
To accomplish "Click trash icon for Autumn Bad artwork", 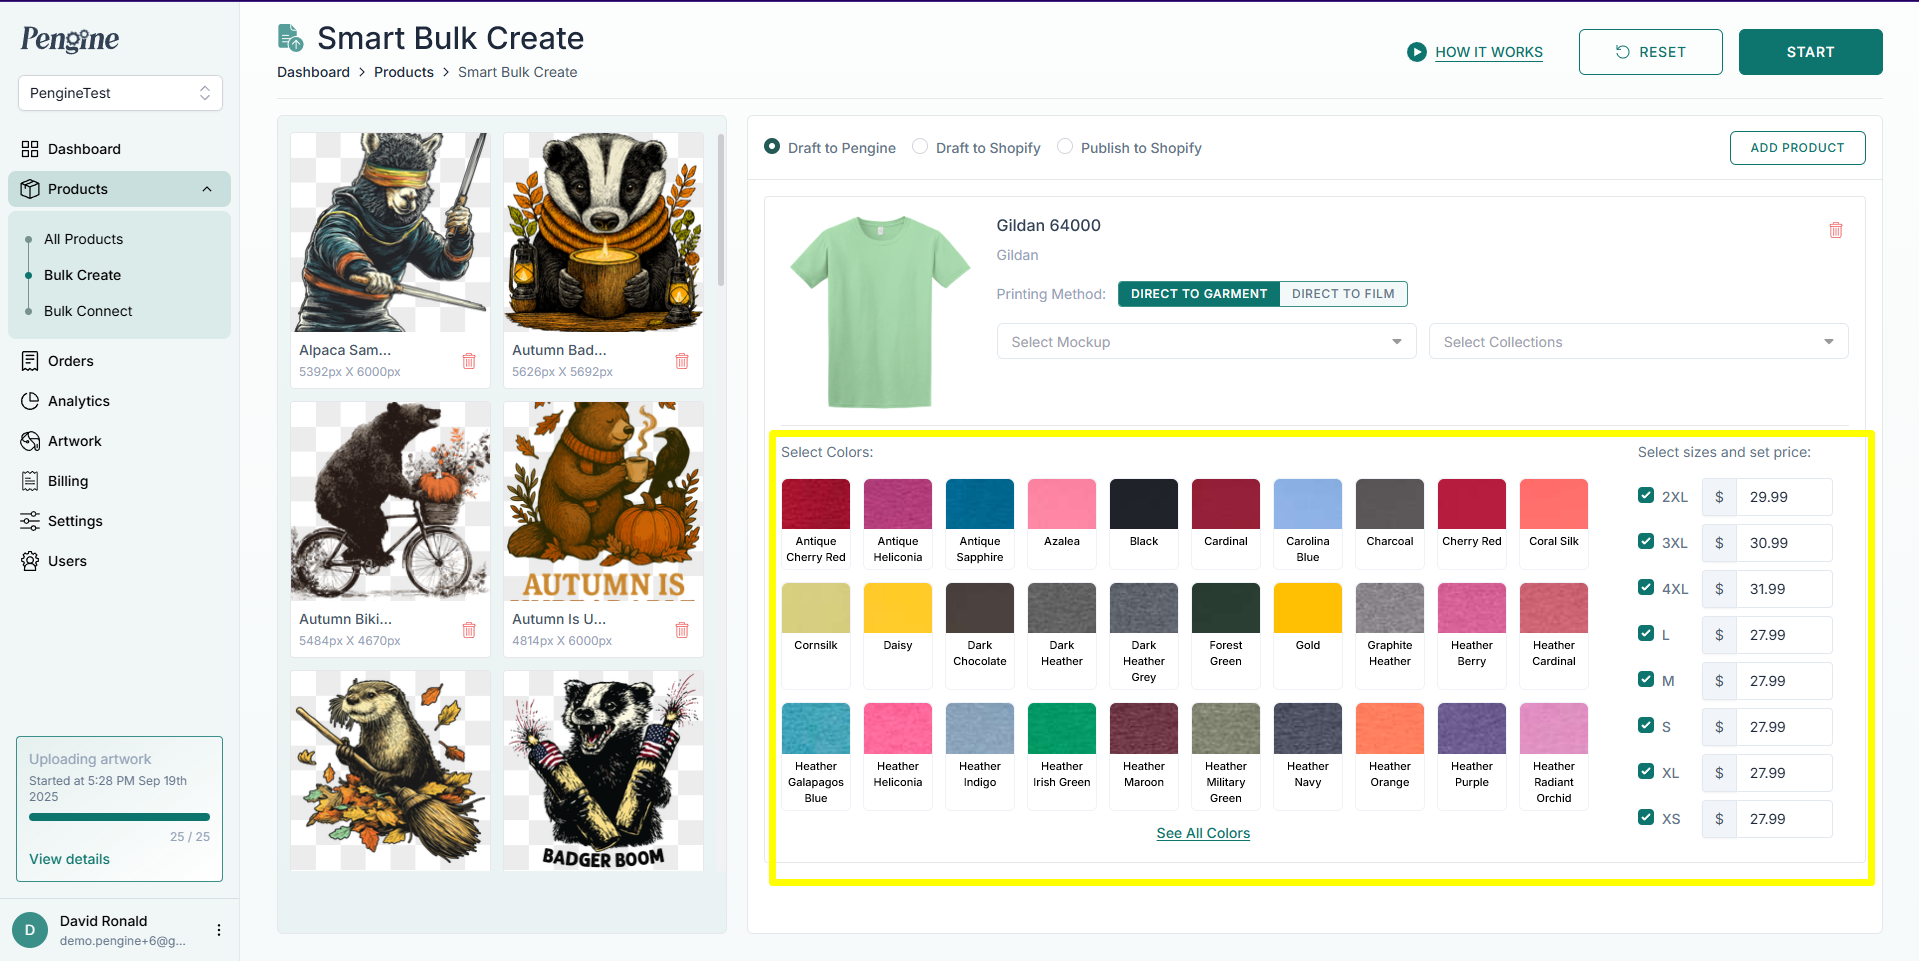I will point(682,361).
